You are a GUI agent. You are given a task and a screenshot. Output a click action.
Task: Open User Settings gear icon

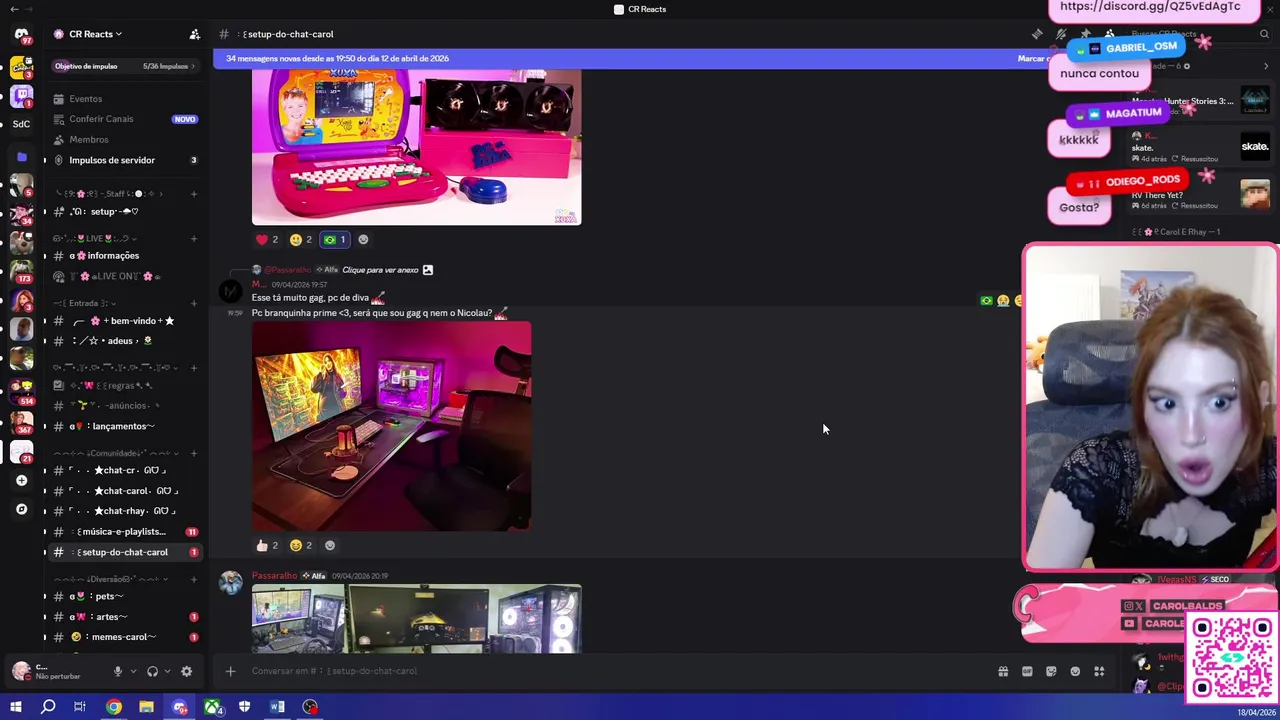186,671
